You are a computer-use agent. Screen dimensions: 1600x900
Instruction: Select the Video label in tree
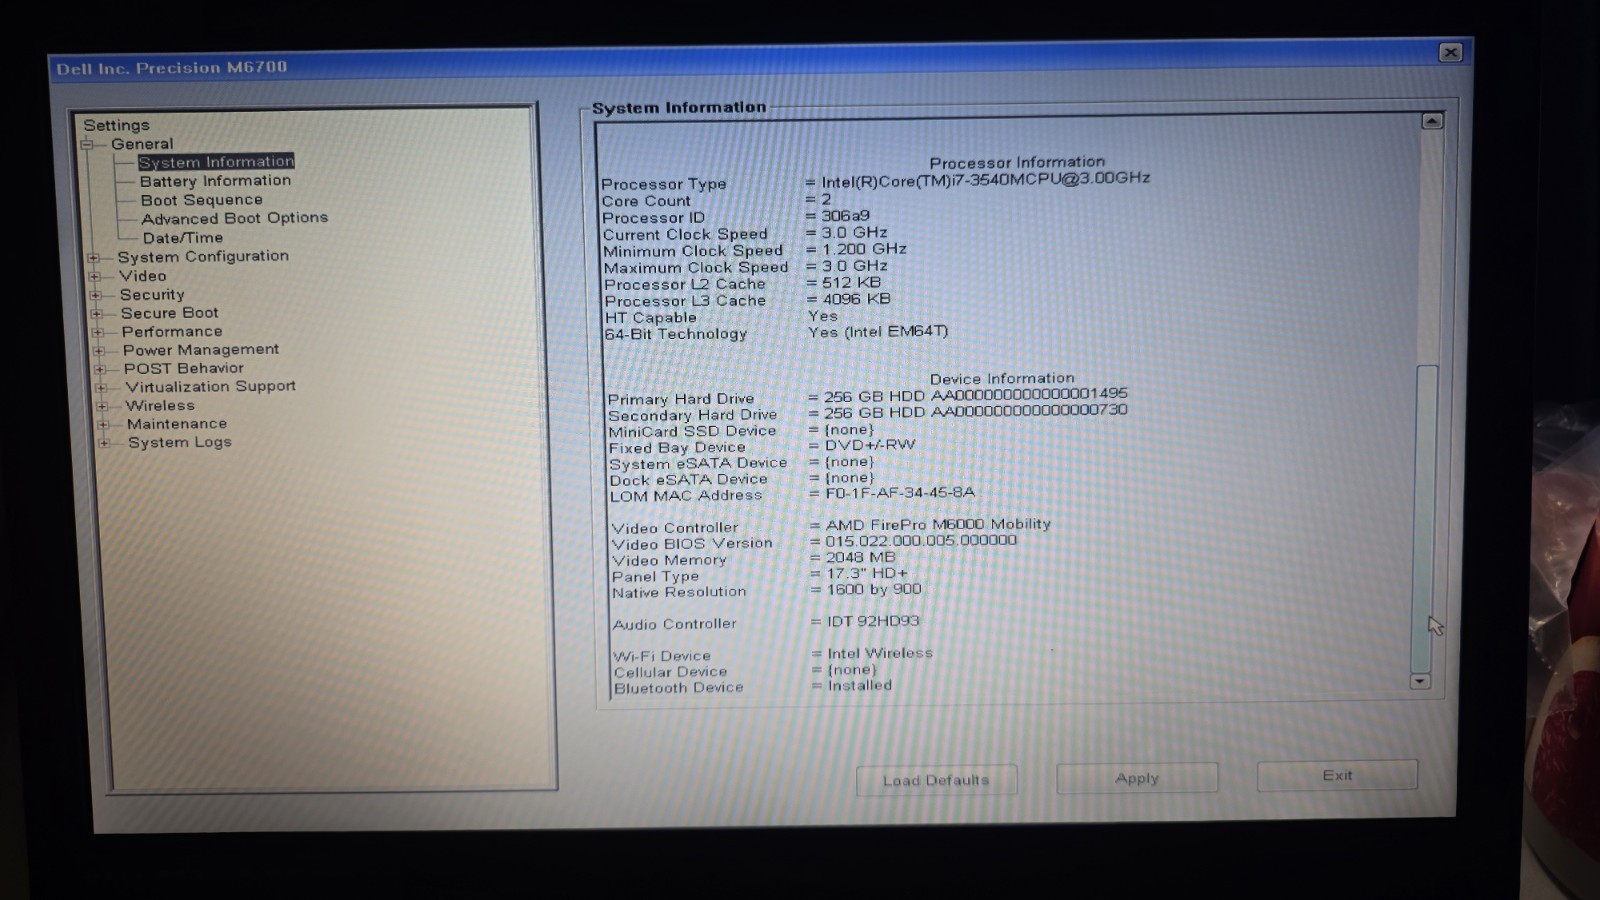click(x=143, y=276)
